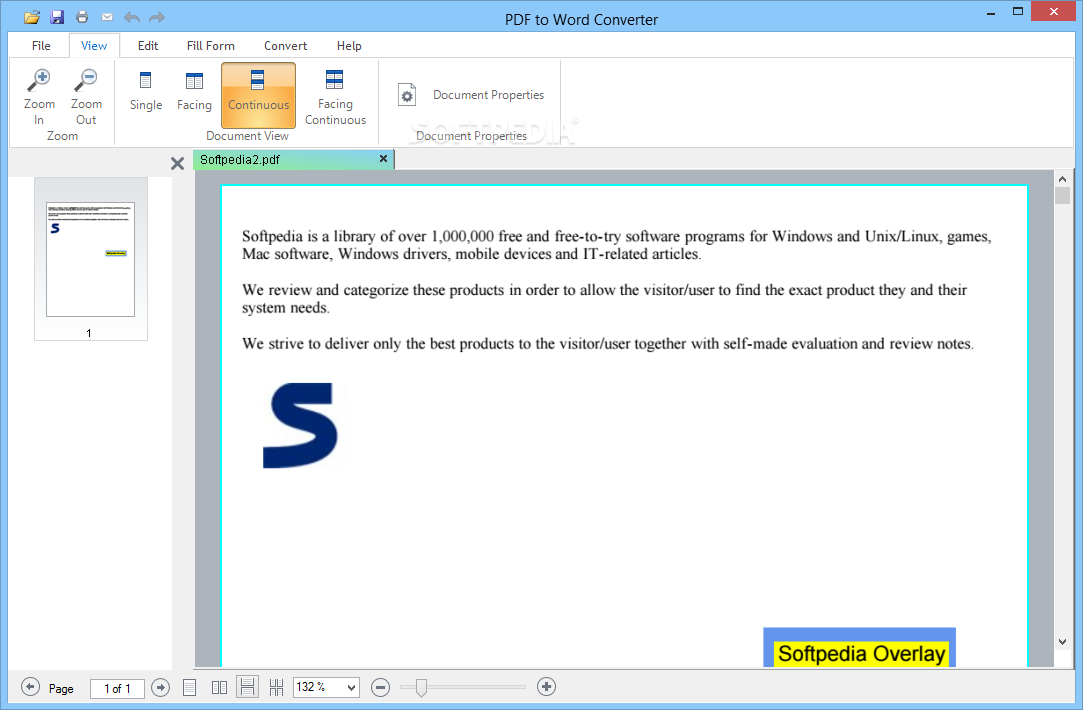Click continuous layout icon in status bar

click(x=247, y=687)
